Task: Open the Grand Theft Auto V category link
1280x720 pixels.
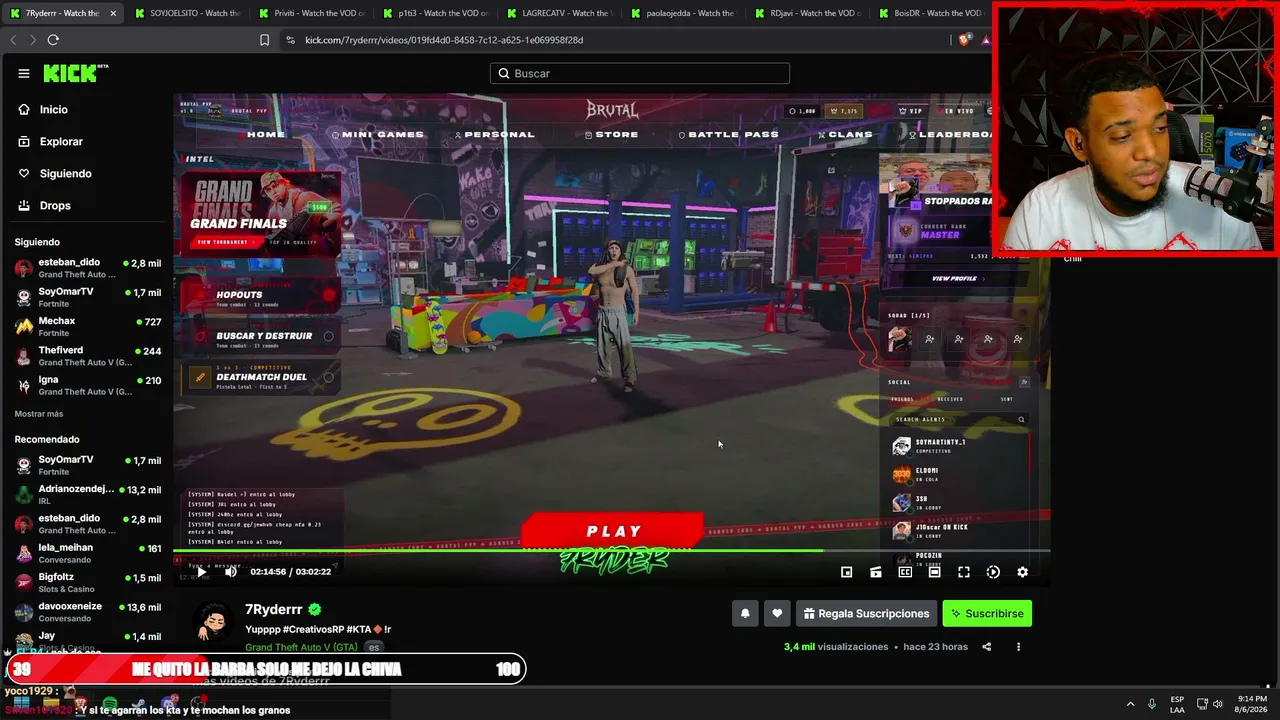Action: click(x=301, y=647)
